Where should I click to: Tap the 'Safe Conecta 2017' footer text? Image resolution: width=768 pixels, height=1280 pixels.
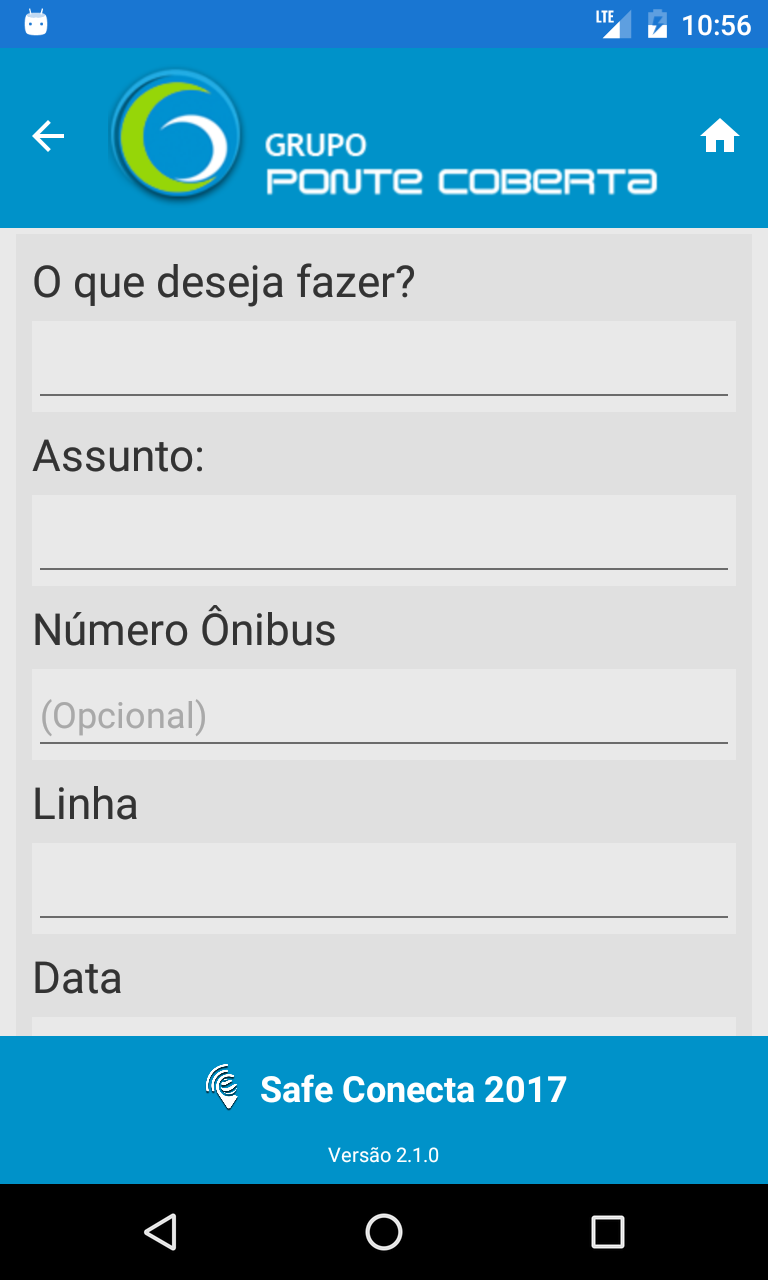click(413, 1089)
